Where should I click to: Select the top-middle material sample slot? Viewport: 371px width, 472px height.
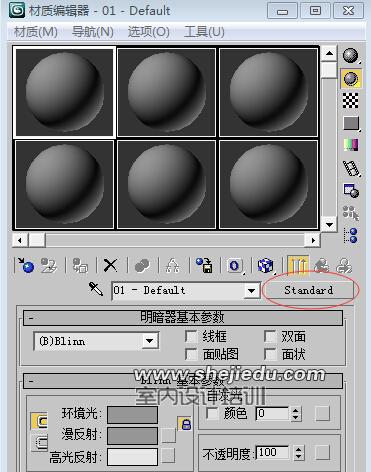pyautogui.click(x=166, y=92)
